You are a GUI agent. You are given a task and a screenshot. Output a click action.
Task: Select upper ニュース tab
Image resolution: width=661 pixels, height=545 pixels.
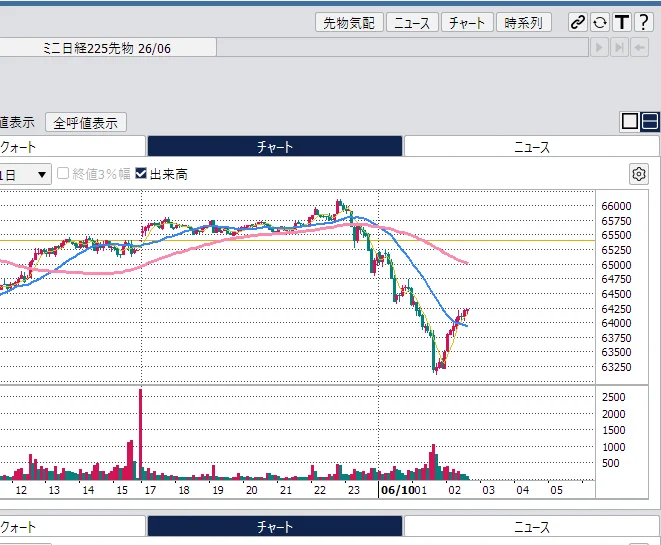[x=531, y=146]
